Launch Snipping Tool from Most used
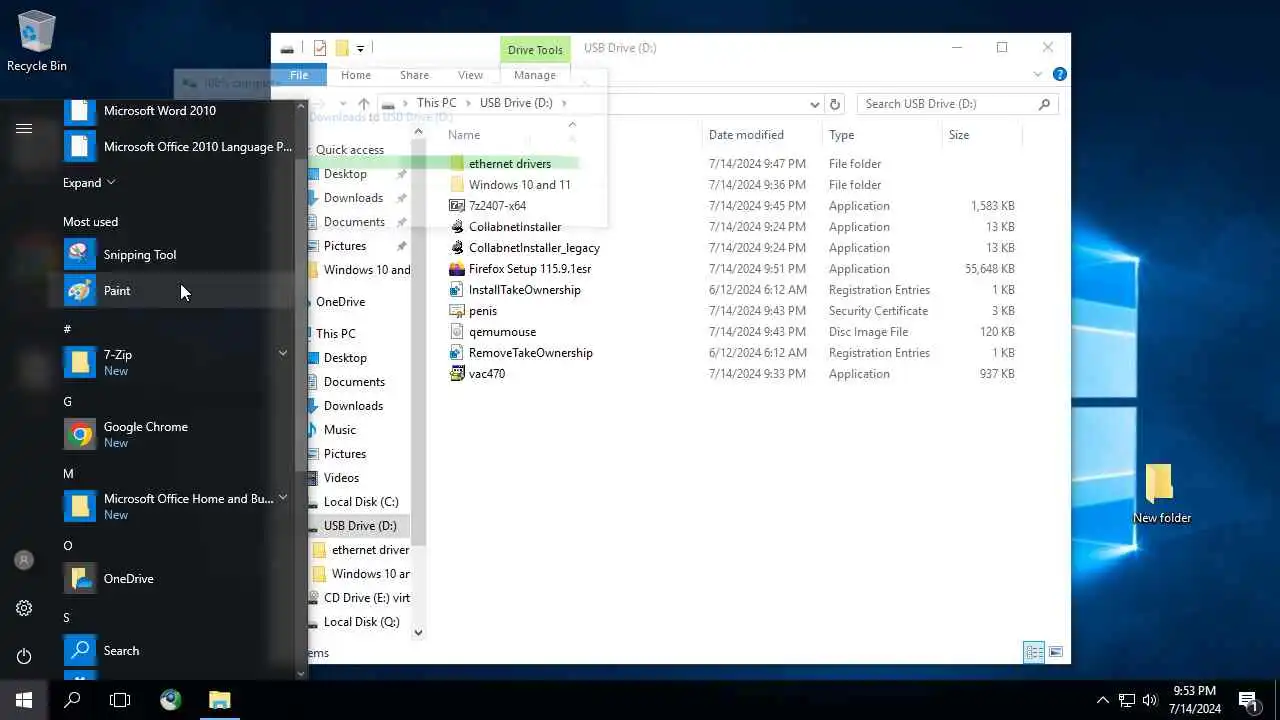 tap(178, 255)
